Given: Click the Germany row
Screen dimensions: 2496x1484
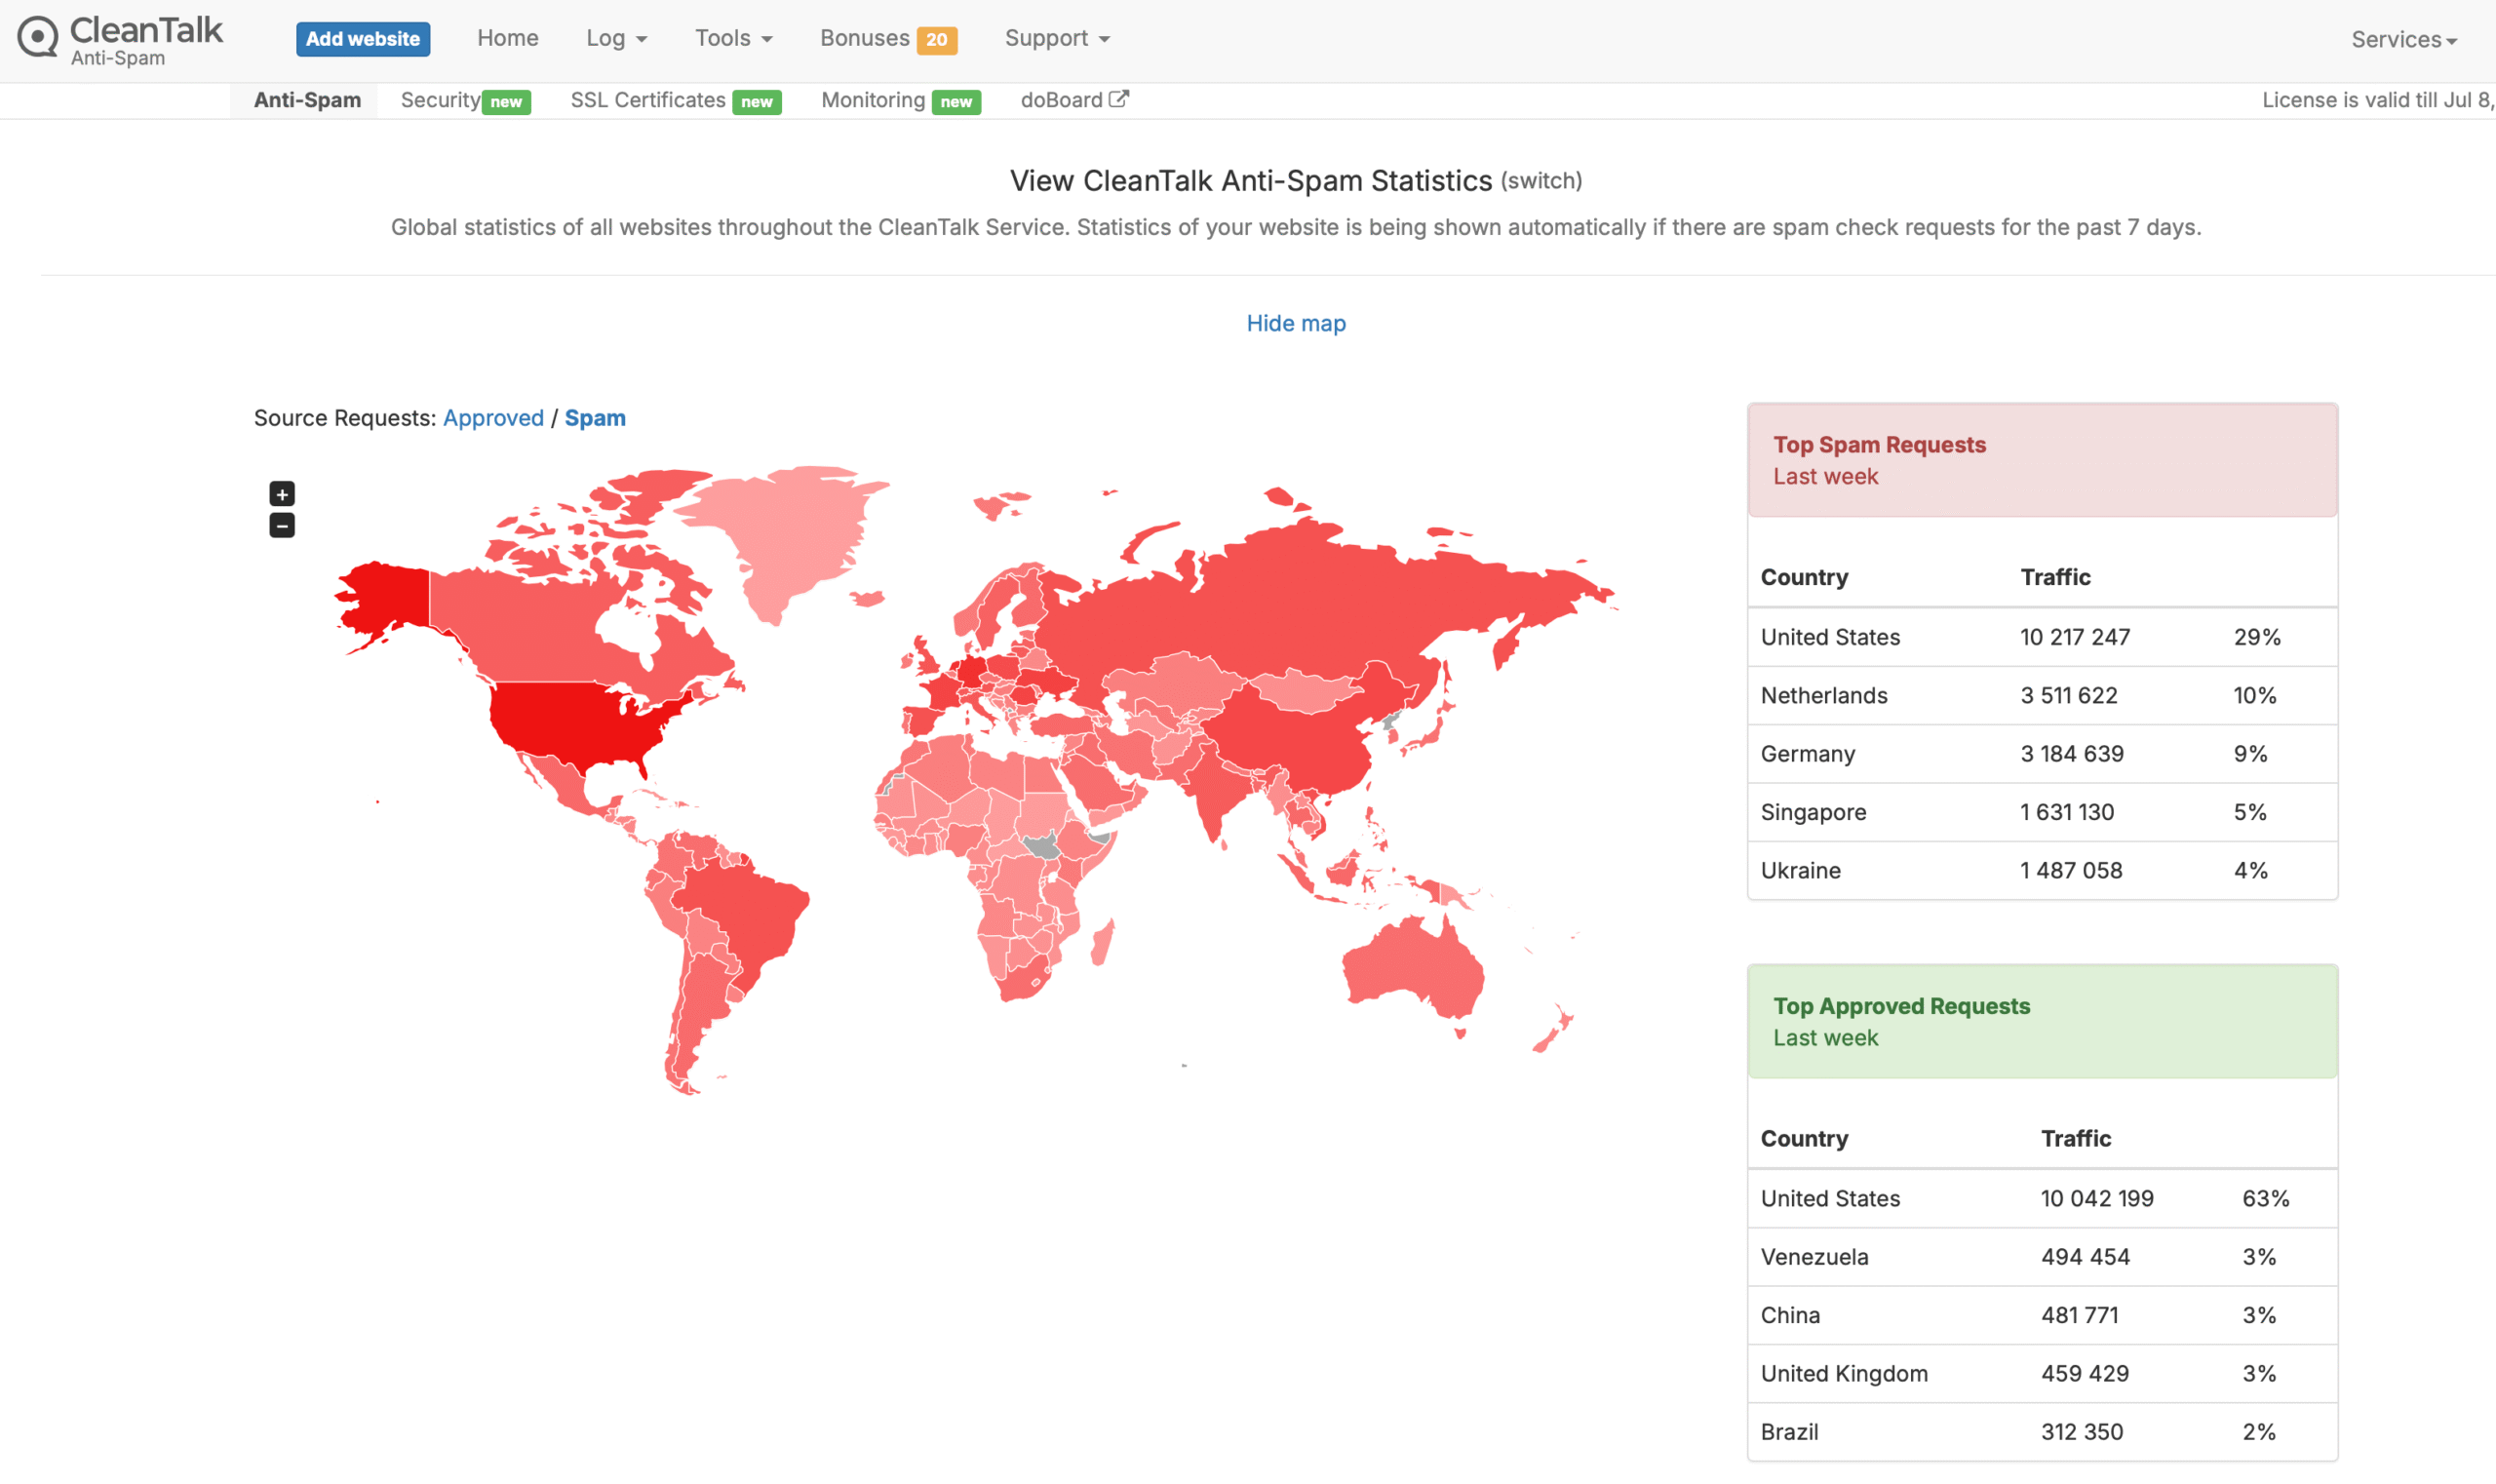Looking at the screenshot, I should 2042,753.
